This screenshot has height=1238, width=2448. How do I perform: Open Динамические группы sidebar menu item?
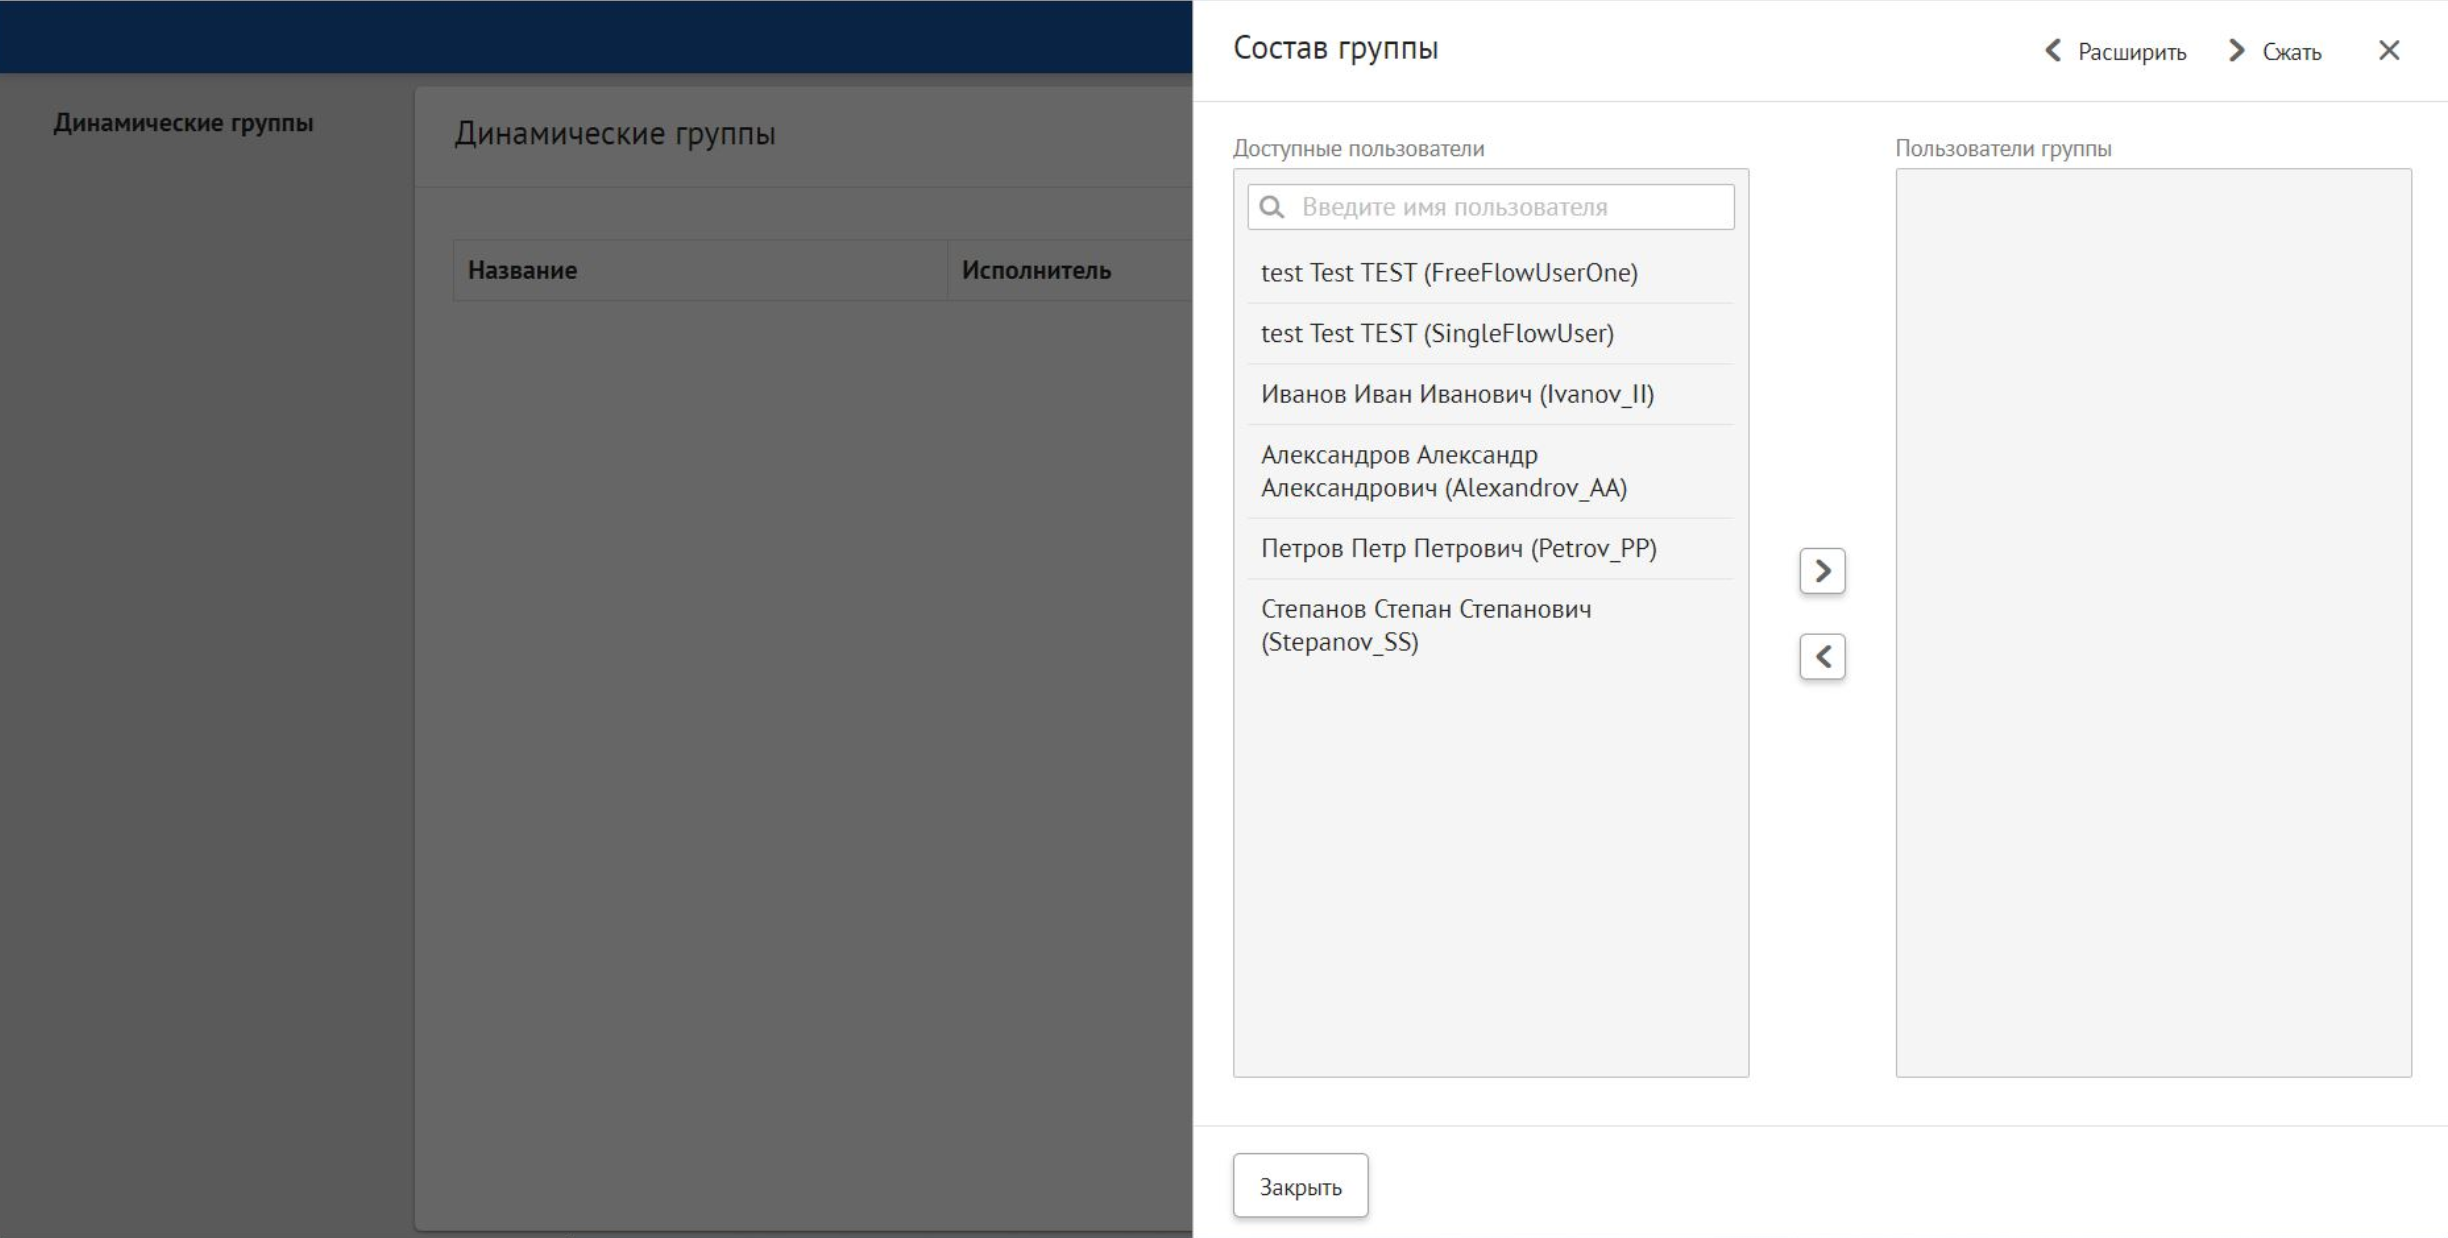[x=183, y=123]
